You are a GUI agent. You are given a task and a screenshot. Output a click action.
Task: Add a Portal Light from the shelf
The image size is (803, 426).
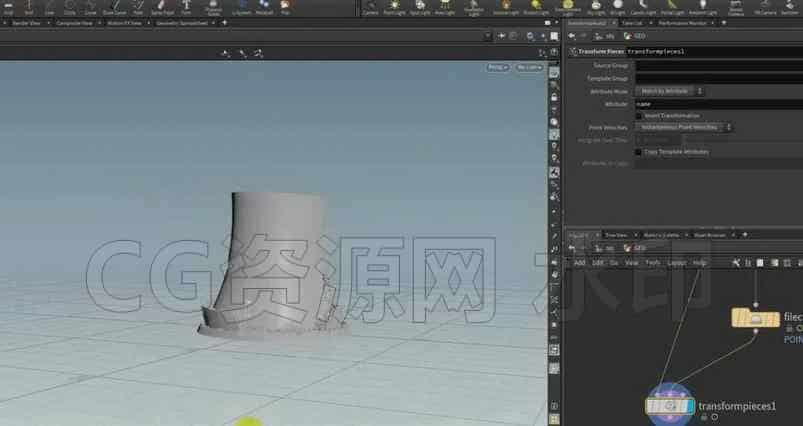(x=672, y=7)
